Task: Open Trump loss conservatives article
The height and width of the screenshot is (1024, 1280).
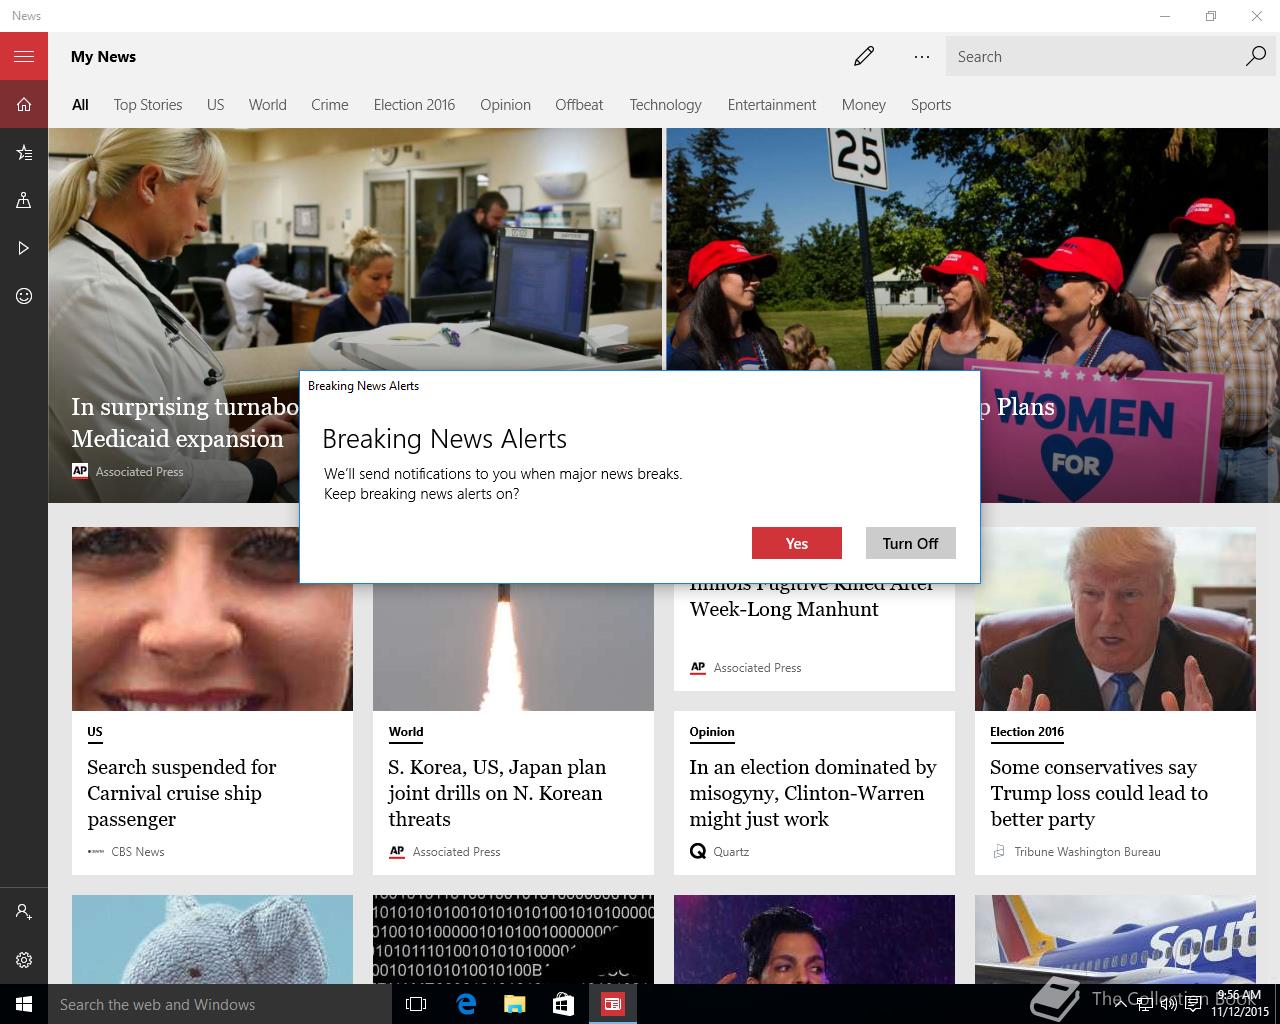Action: (1099, 793)
